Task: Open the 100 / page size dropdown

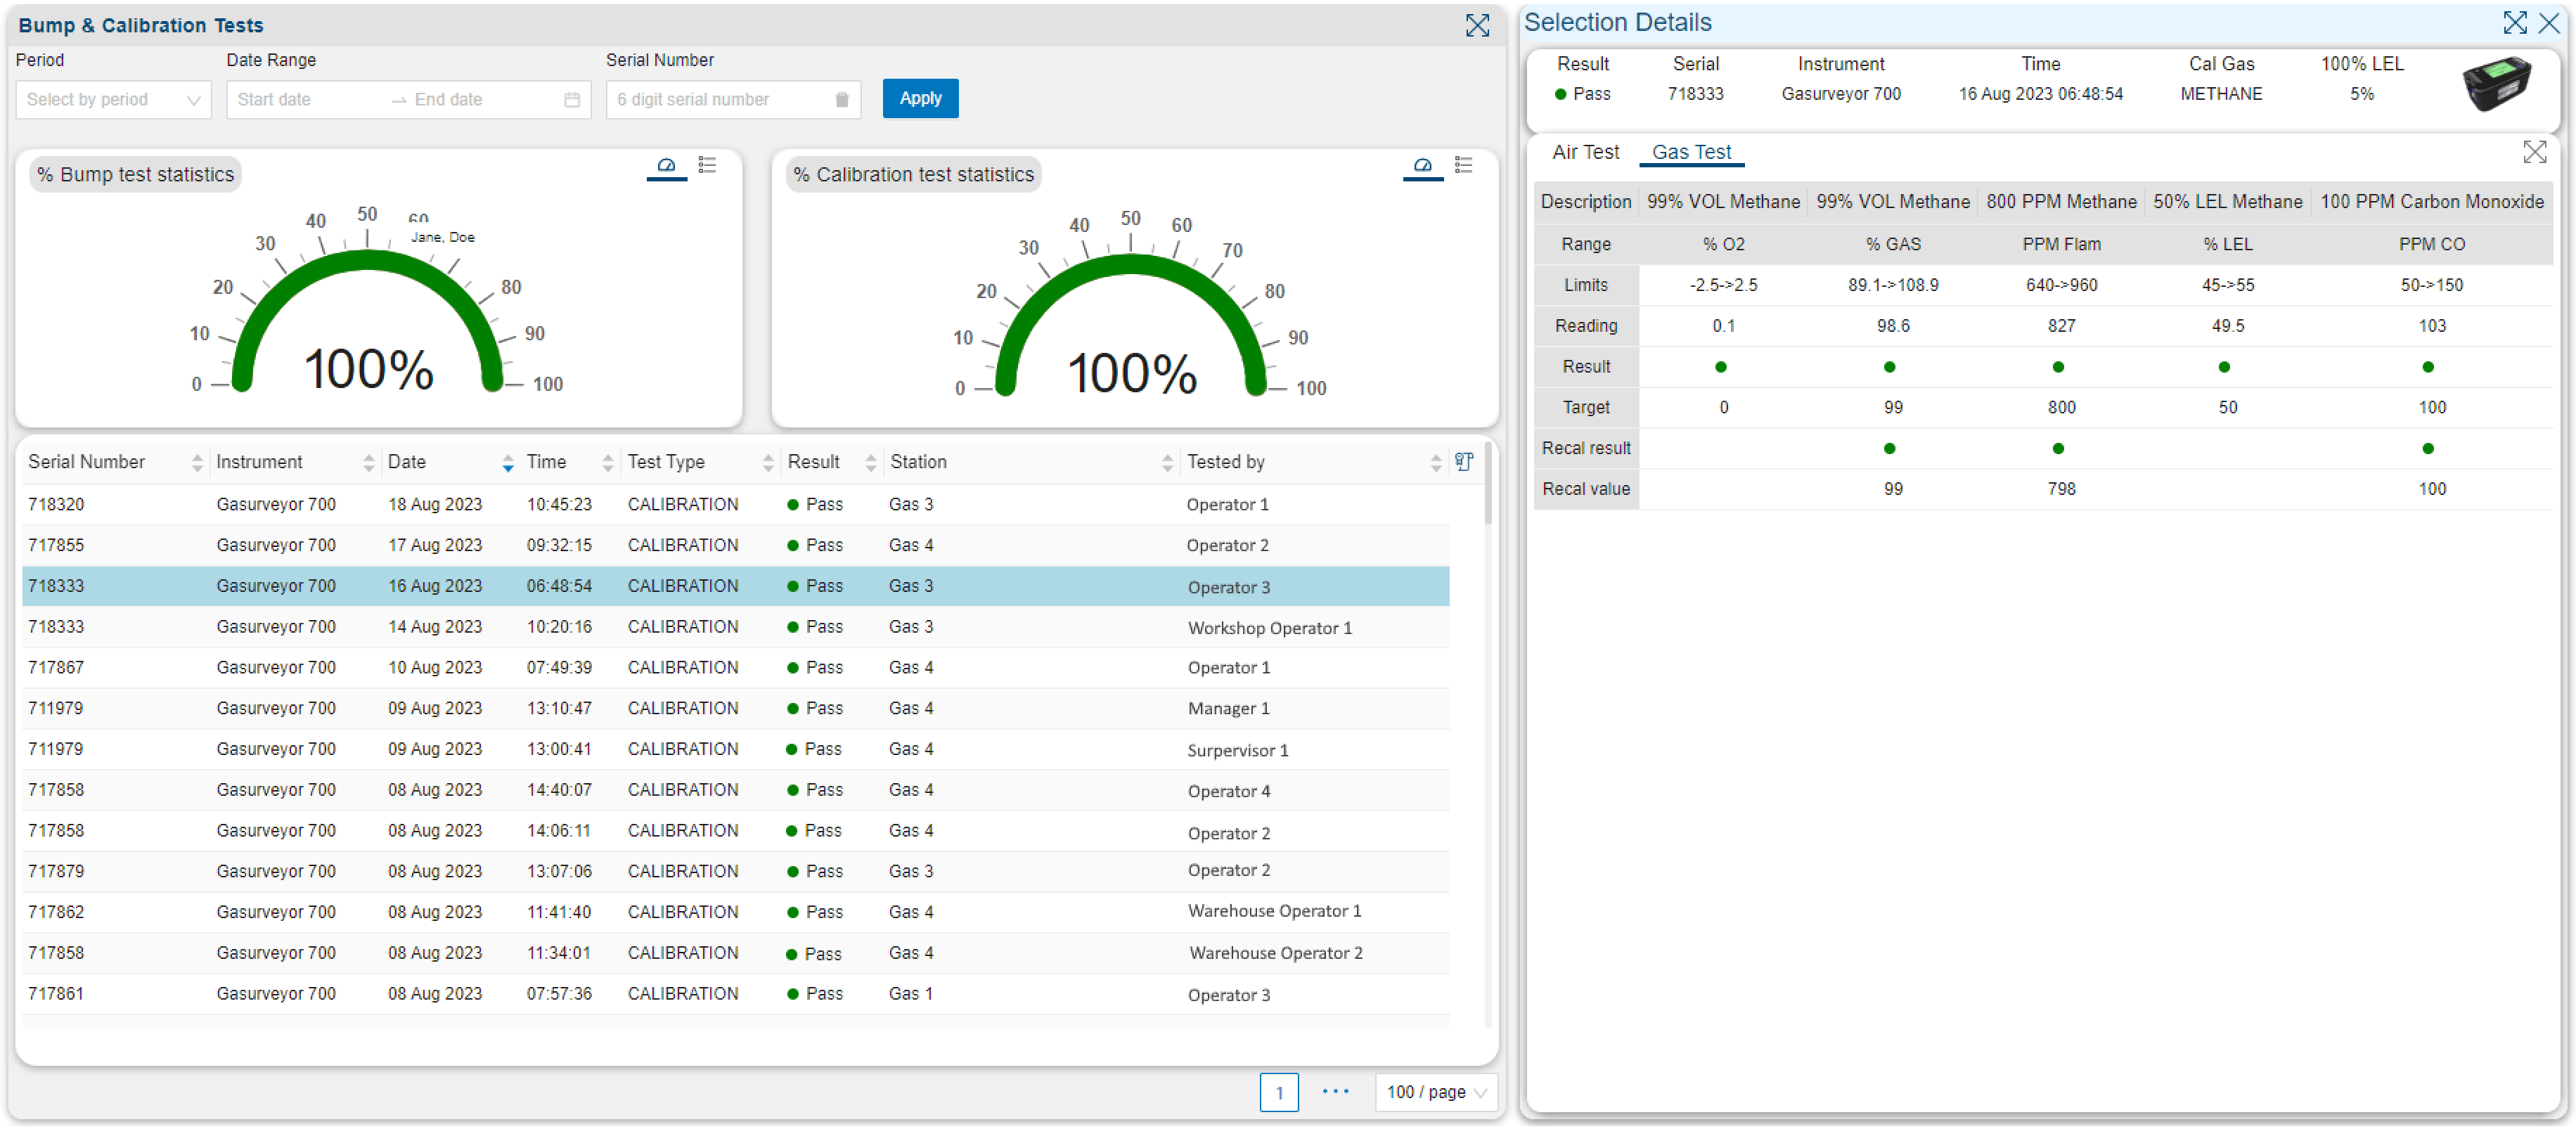Action: (x=1435, y=1092)
